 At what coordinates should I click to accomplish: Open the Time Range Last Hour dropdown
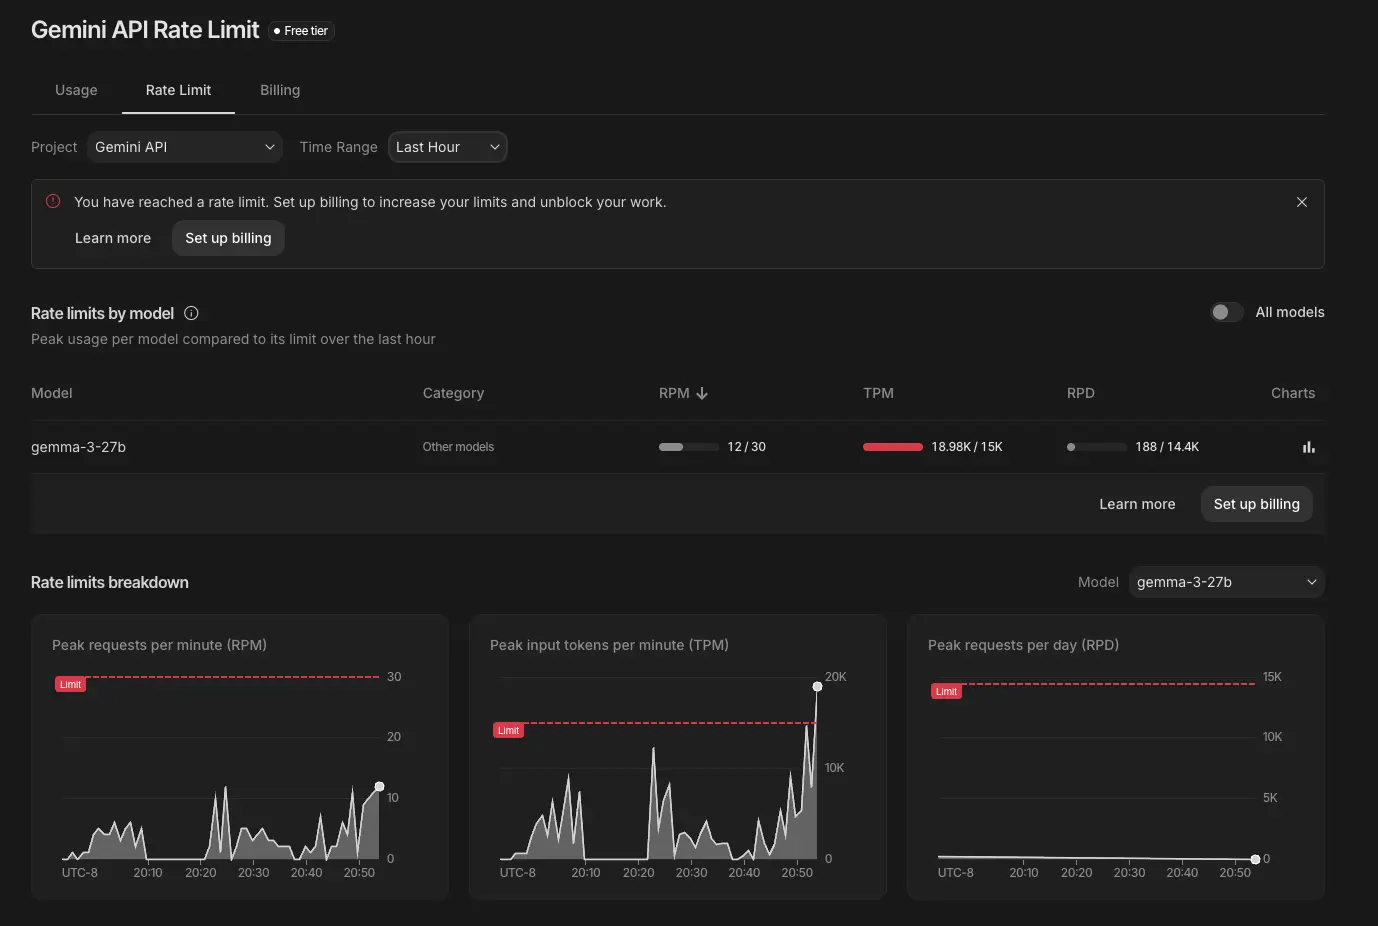coord(447,147)
